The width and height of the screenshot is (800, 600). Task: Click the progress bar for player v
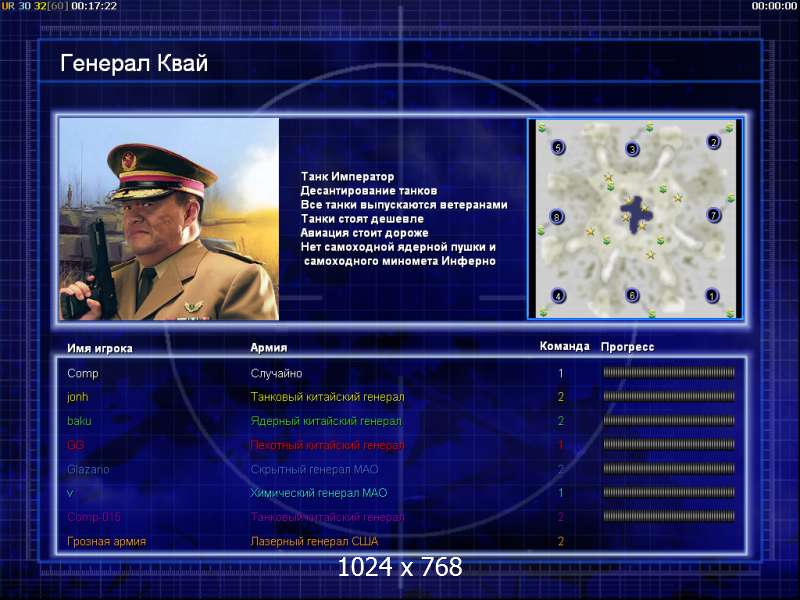pyautogui.click(x=669, y=492)
